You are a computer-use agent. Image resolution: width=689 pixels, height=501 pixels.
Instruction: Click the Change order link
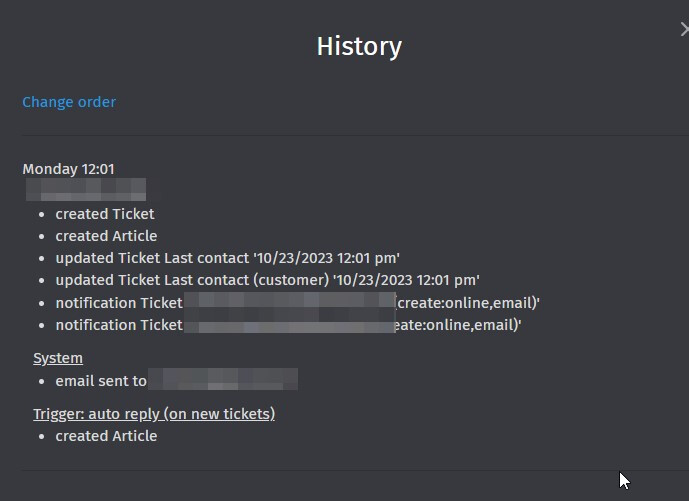pyautogui.click(x=69, y=102)
